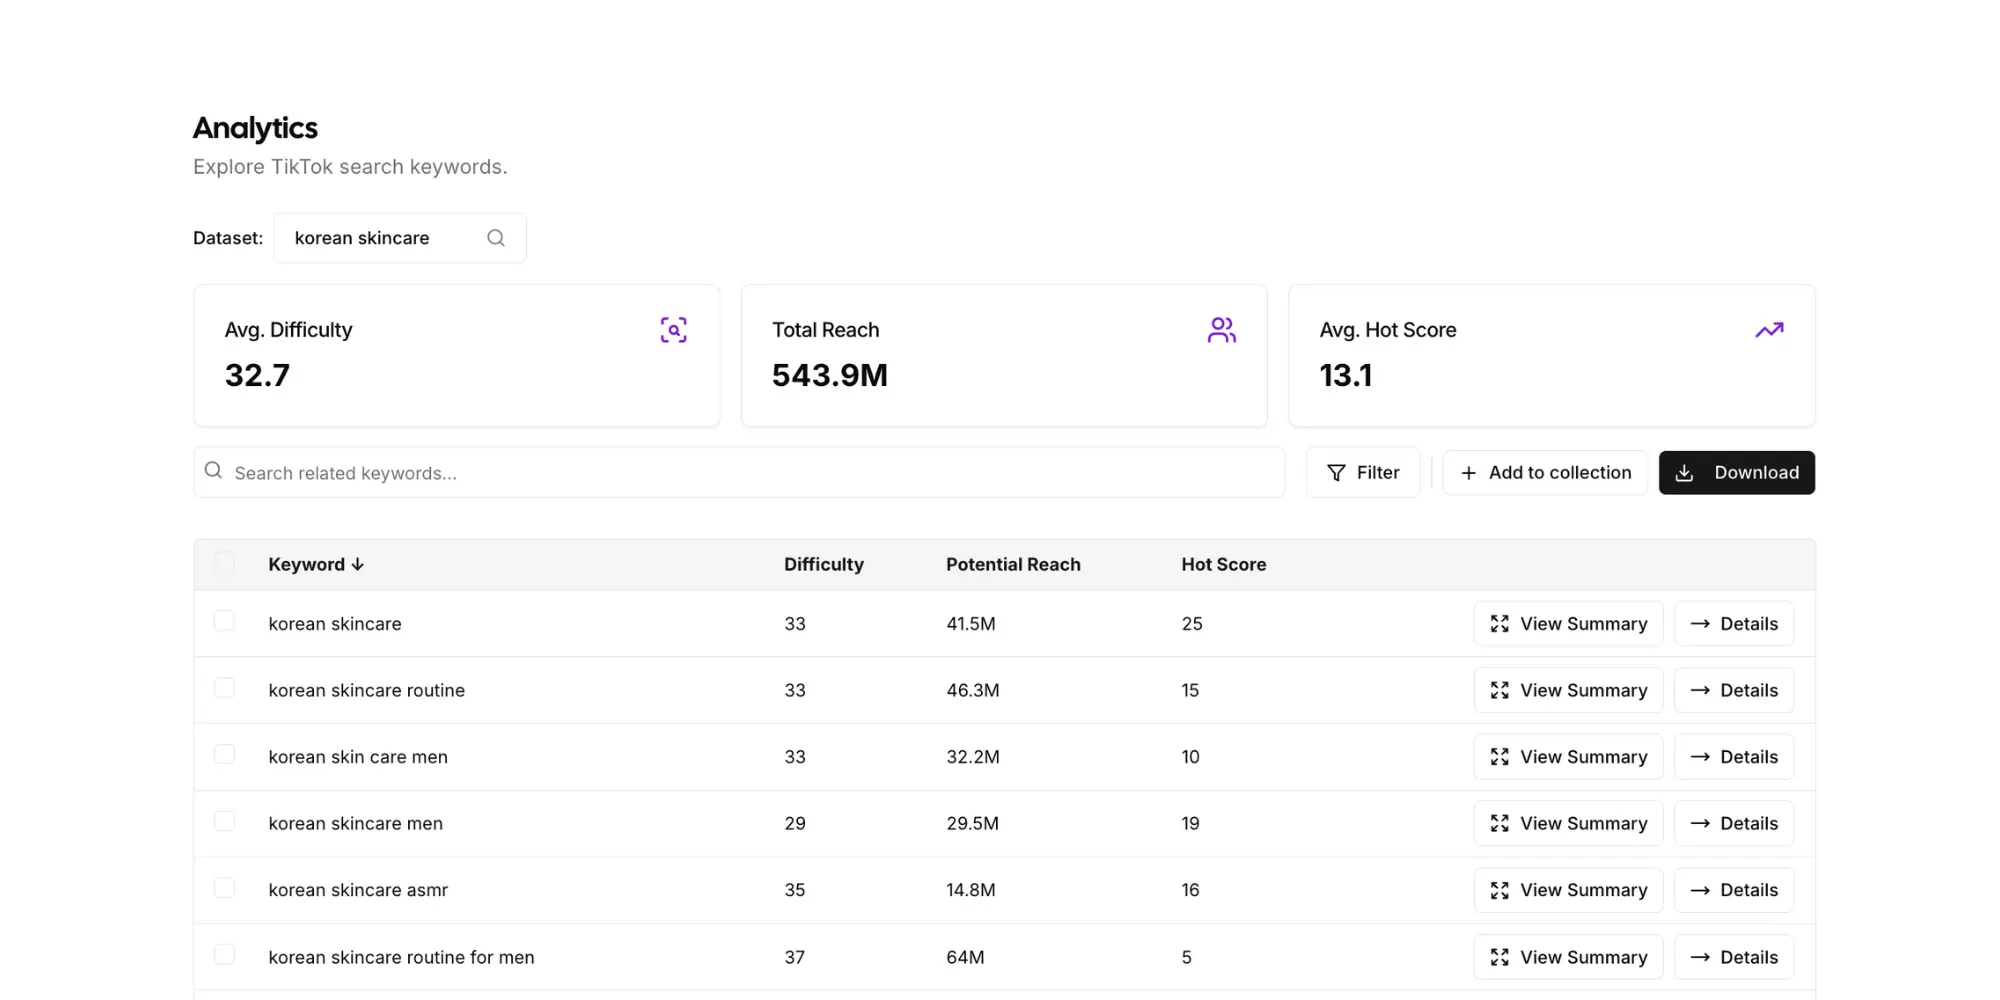Click the Download button

tap(1736, 472)
